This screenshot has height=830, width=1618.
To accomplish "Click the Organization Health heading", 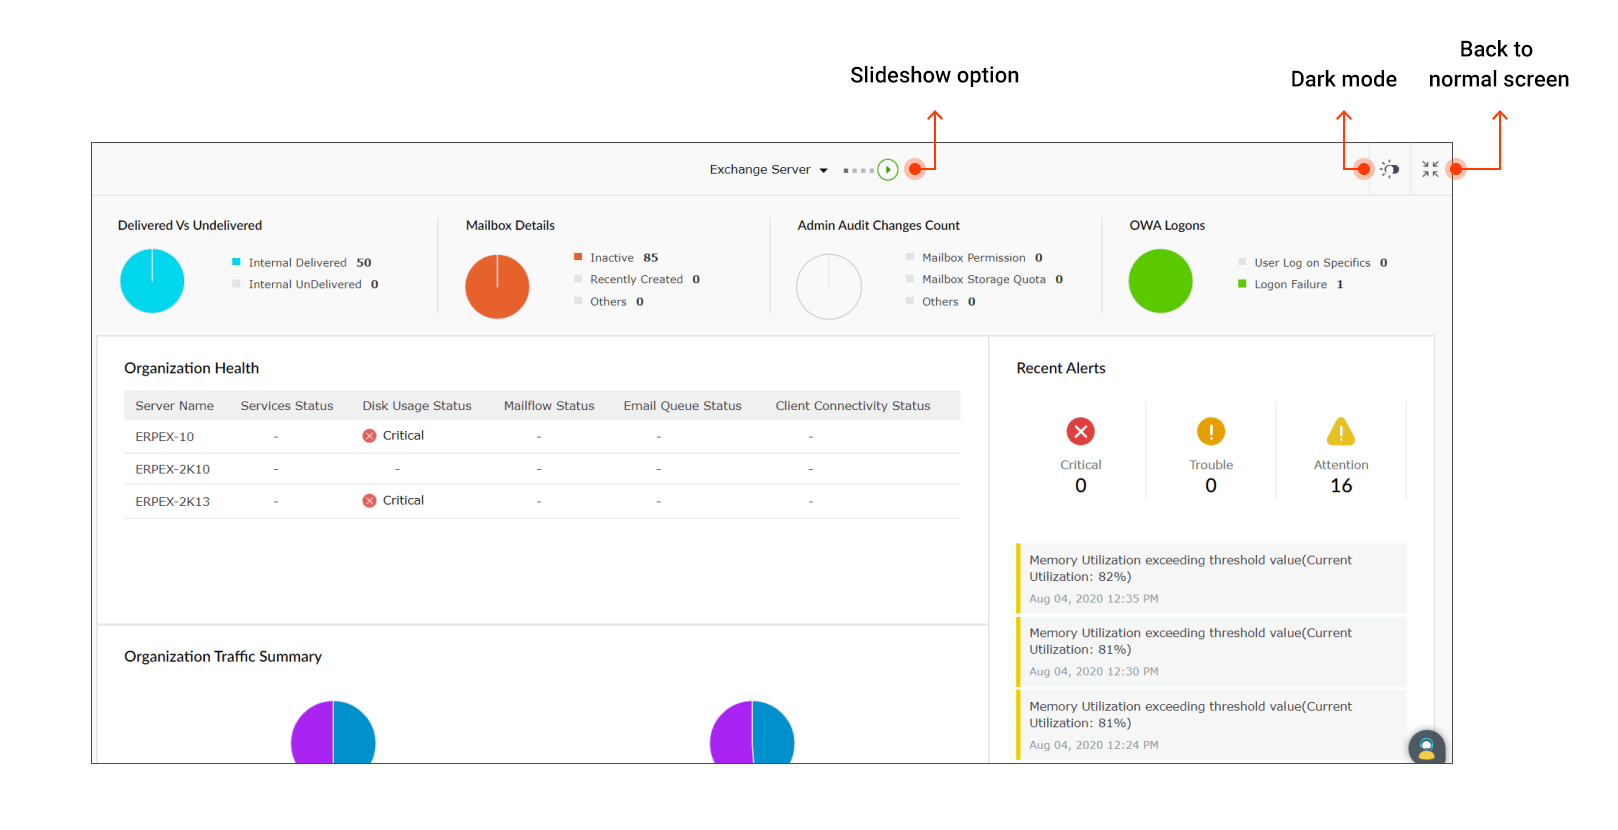I will pos(192,369).
